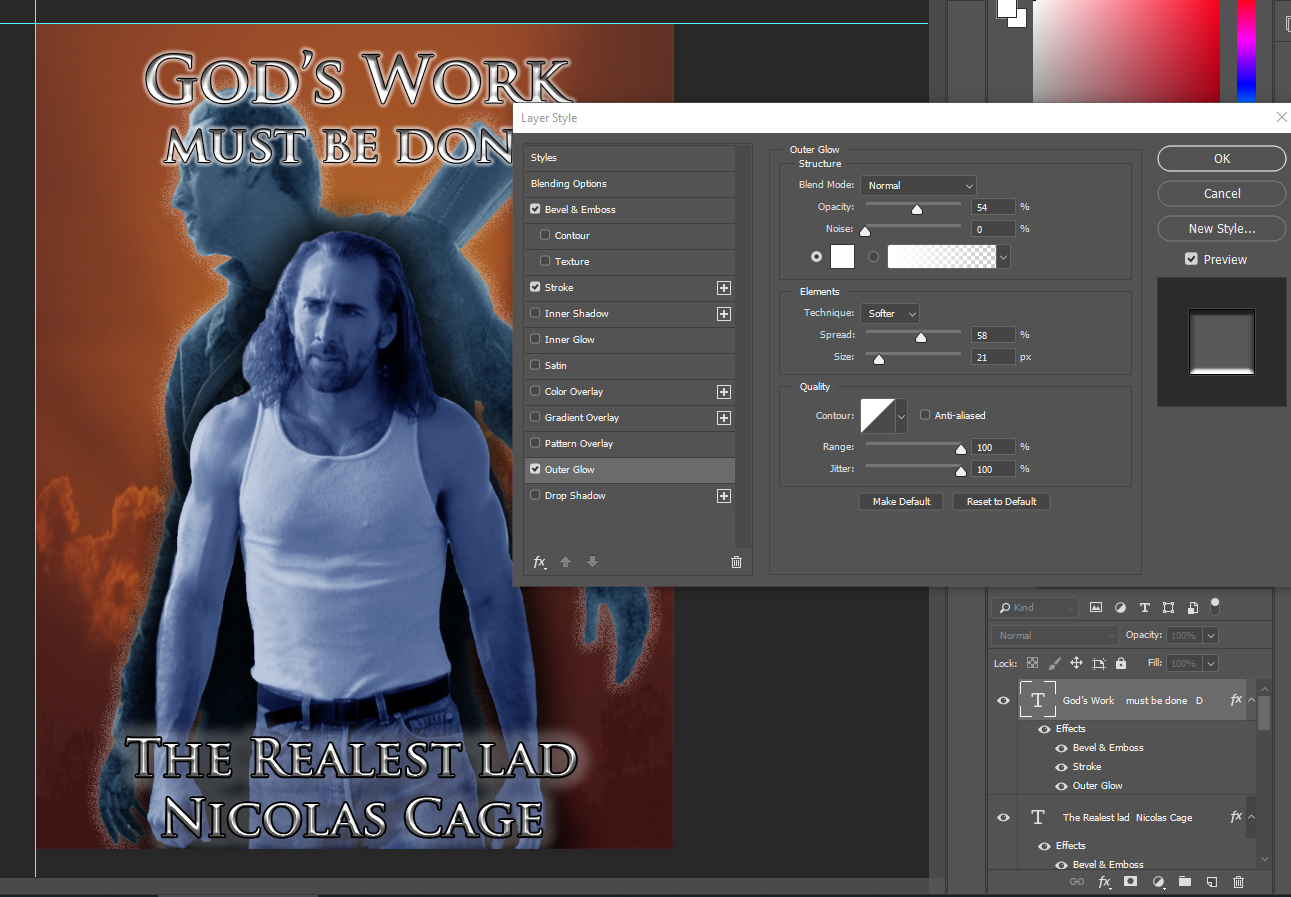Lock all padlock icon in Layers panel
This screenshot has width=1291, height=897.
coord(1120,663)
